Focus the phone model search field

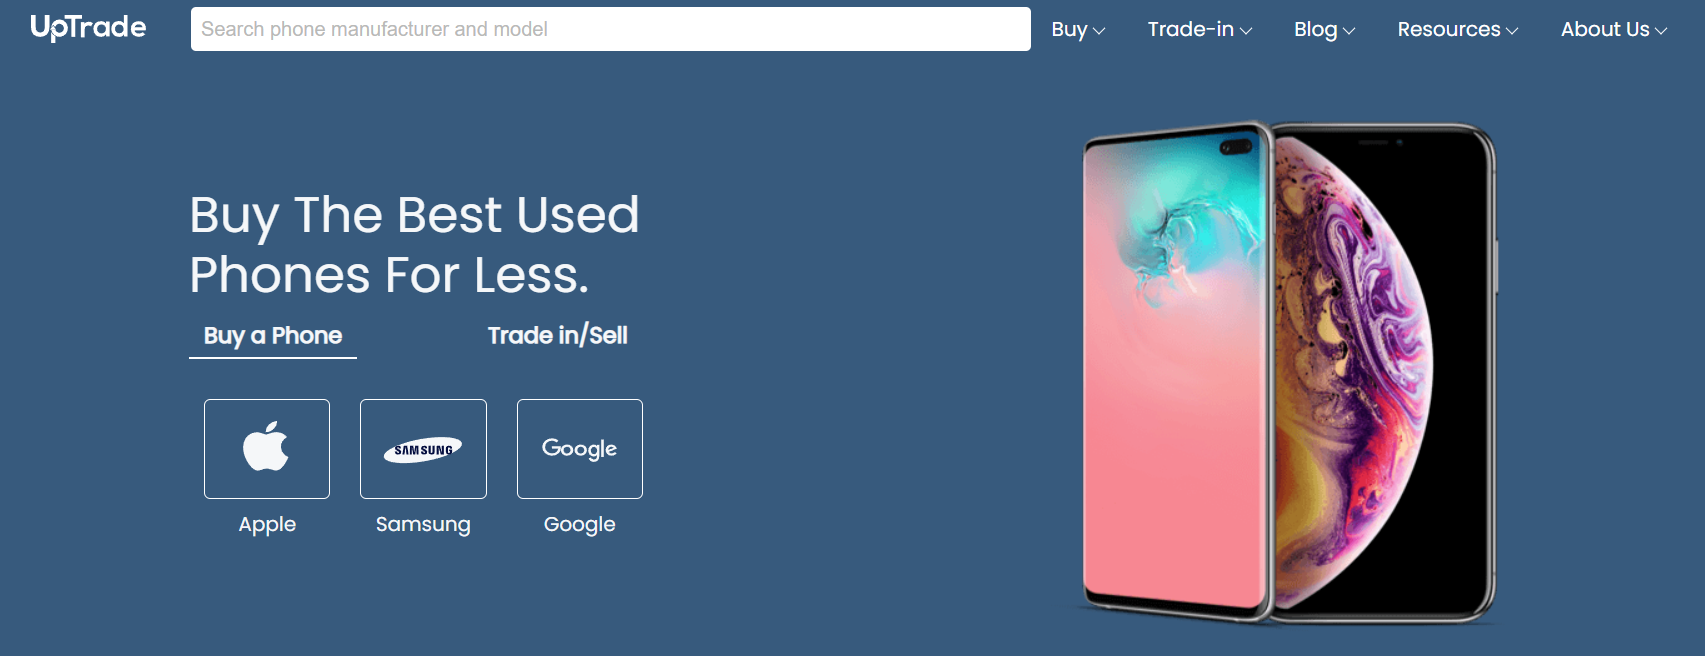click(x=611, y=29)
